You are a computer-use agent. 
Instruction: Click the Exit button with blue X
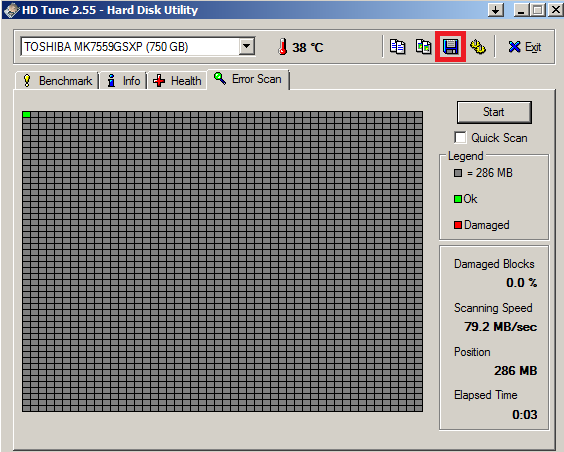[524, 47]
